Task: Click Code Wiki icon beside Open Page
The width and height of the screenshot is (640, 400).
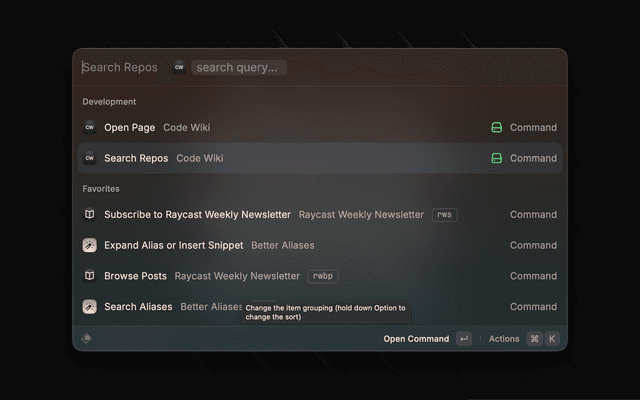Action: click(x=89, y=127)
